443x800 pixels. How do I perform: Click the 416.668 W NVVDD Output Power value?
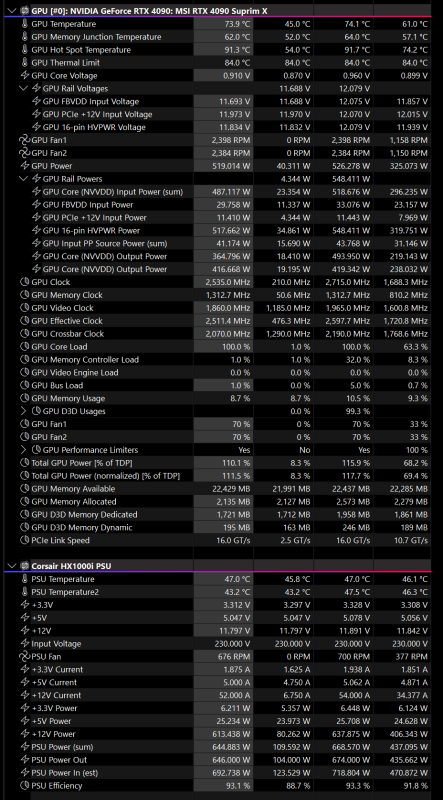click(x=231, y=269)
